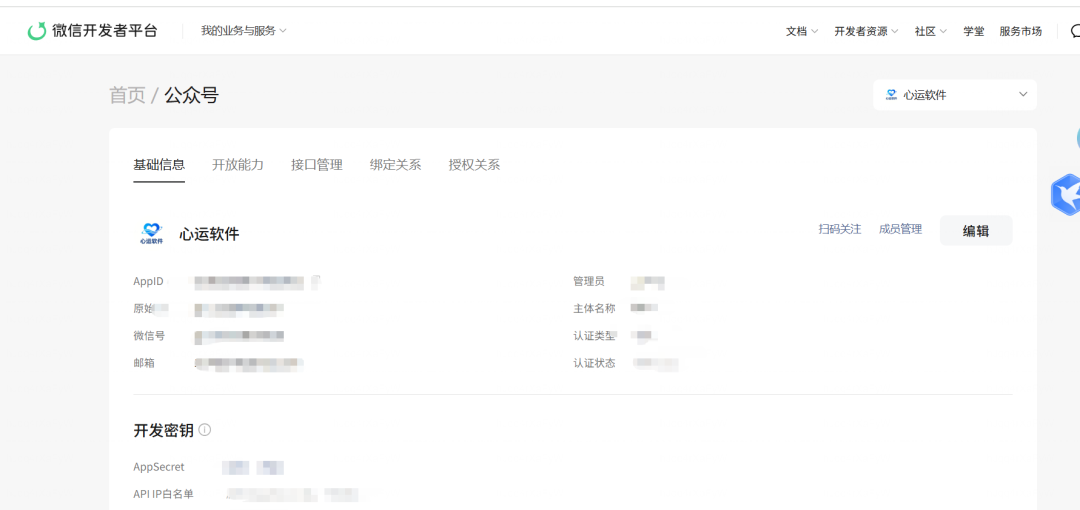Click the 公众号 breadcrumb title
1080x510 pixels.
pos(191,95)
